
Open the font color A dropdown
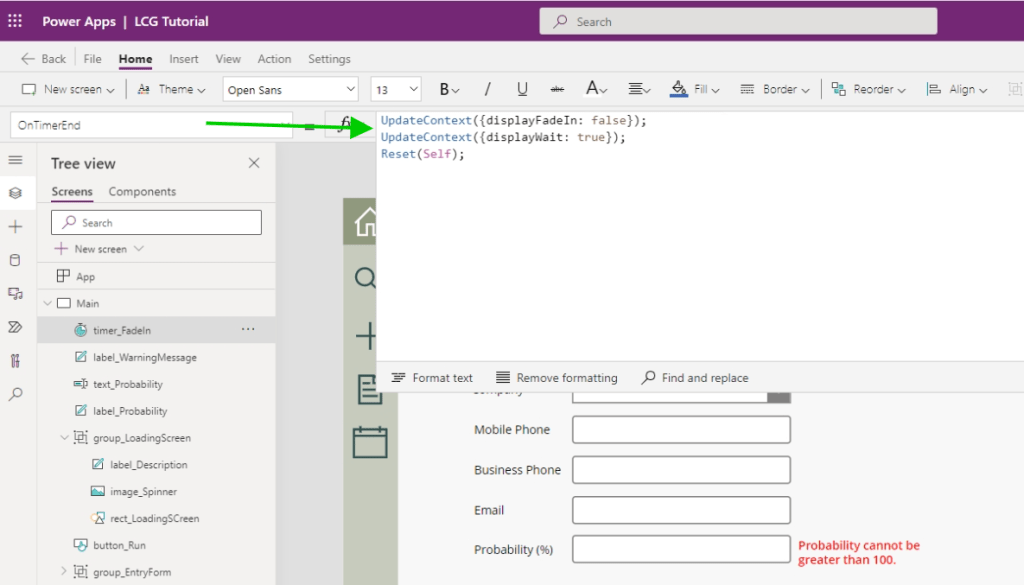click(596, 89)
